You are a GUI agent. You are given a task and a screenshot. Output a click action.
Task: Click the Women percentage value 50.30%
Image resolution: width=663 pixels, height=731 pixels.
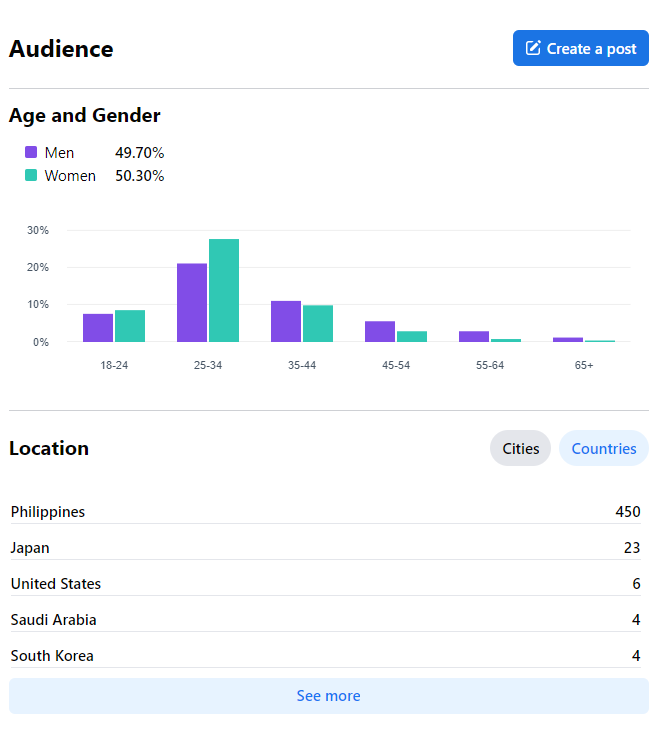point(140,176)
